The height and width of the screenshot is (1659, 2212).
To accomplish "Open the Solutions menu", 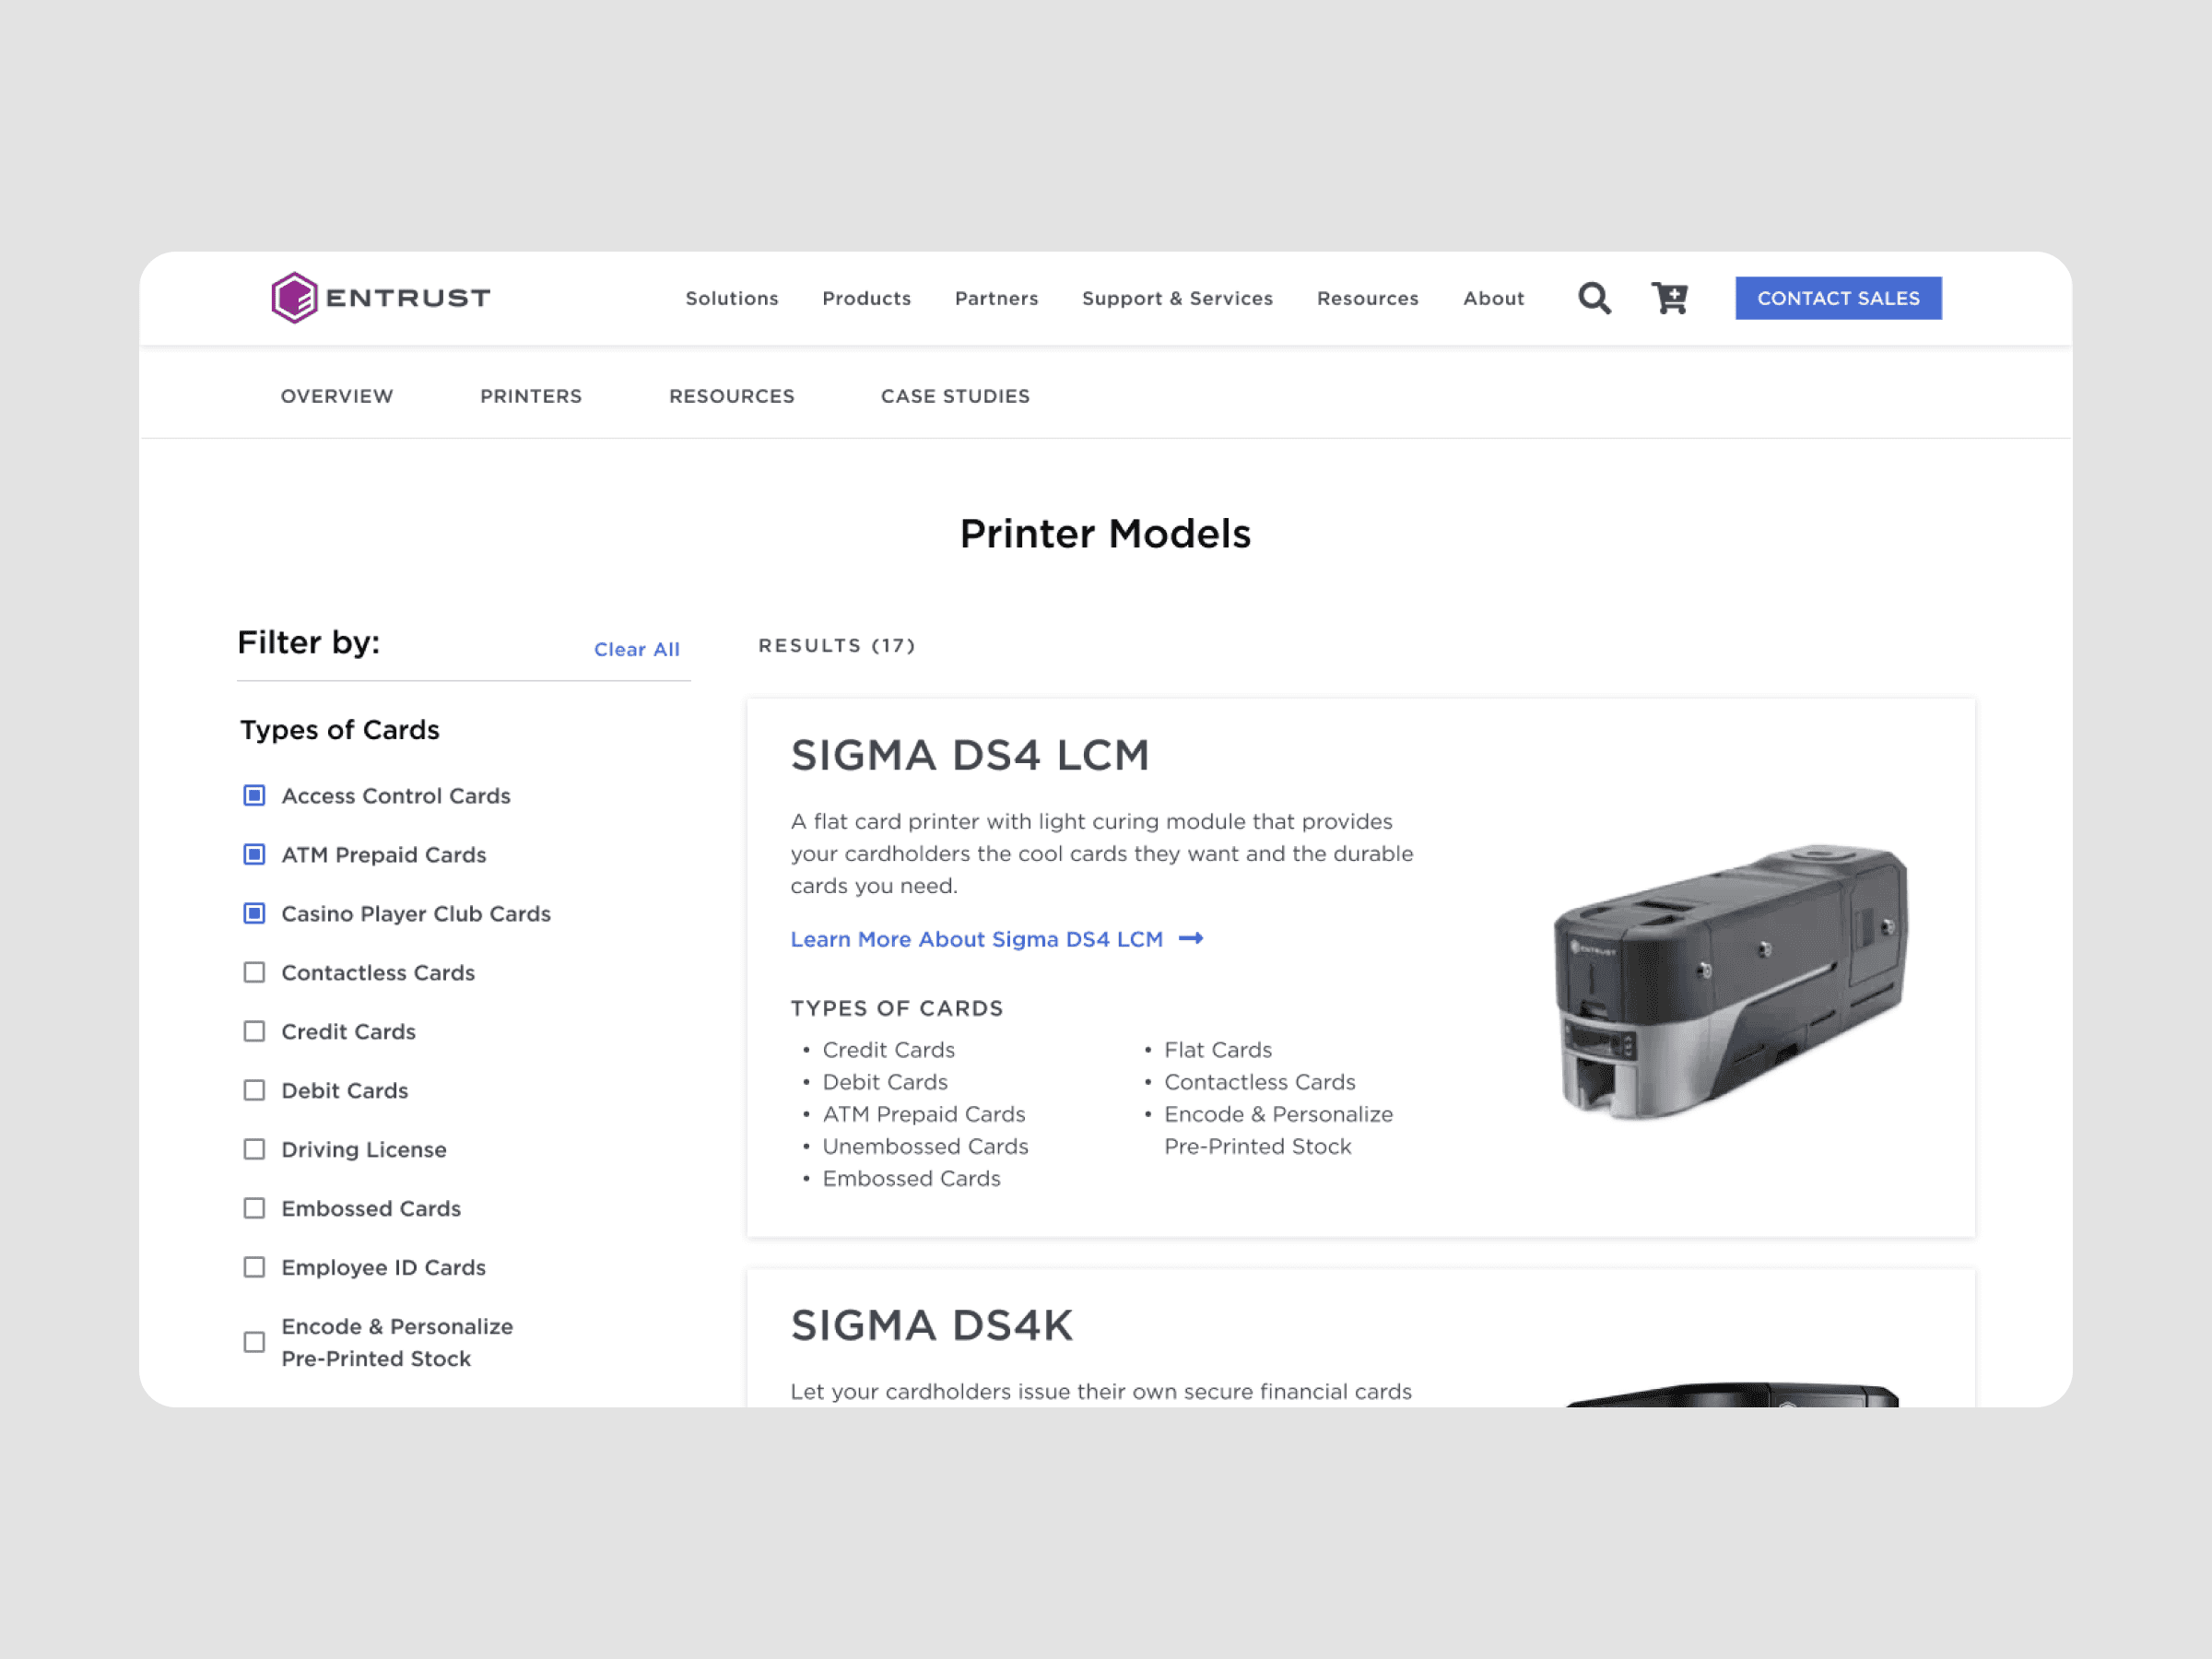I will [731, 298].
